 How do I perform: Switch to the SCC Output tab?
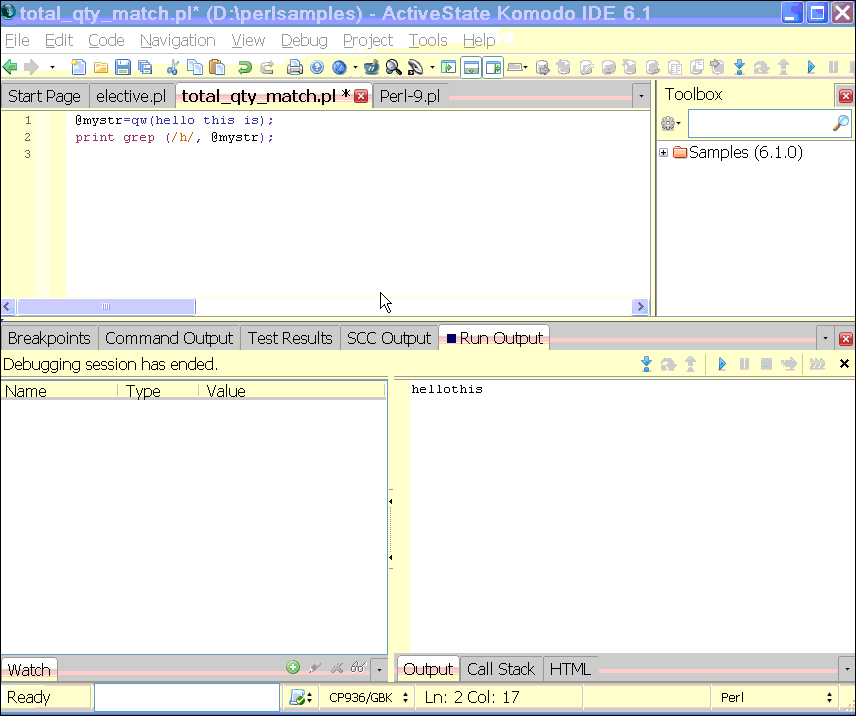(x=389, y=338)
